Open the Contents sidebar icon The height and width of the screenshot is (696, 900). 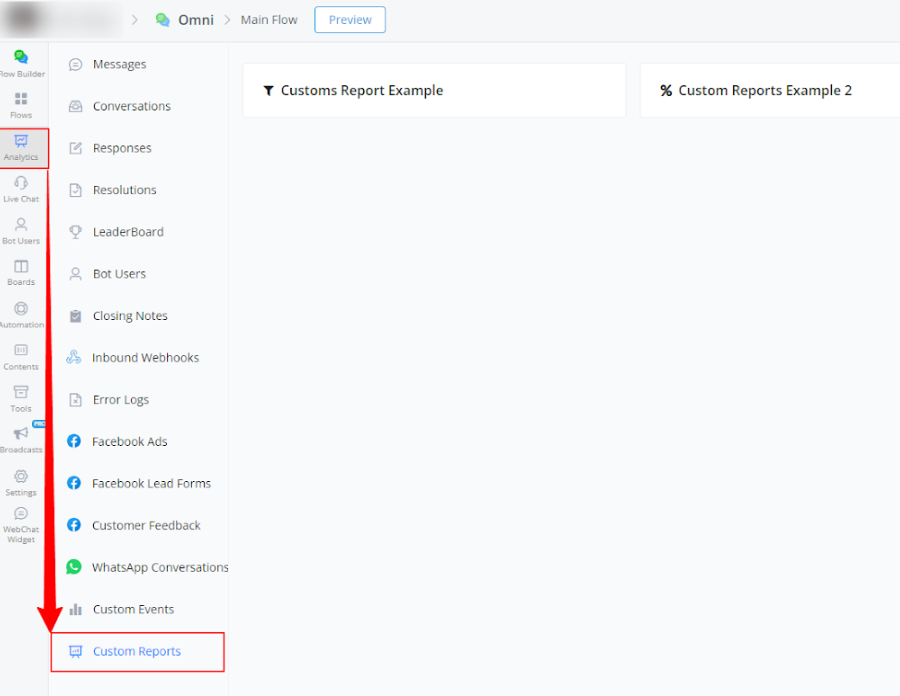pos(21,351)
